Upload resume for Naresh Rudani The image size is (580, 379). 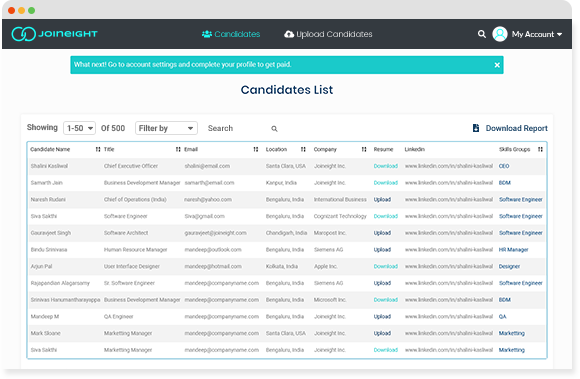[x=382, y=200]
